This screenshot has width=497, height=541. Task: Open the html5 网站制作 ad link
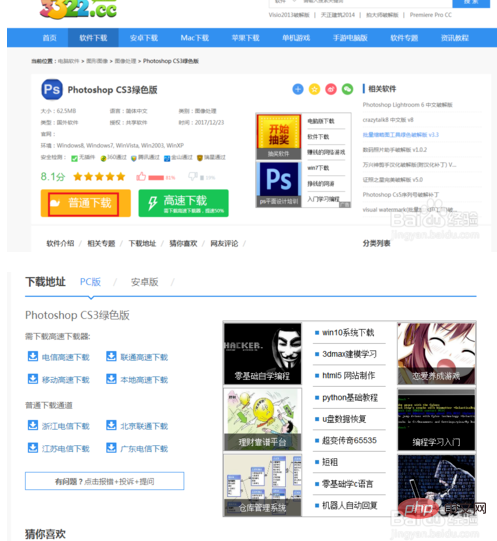click(348, 375)
